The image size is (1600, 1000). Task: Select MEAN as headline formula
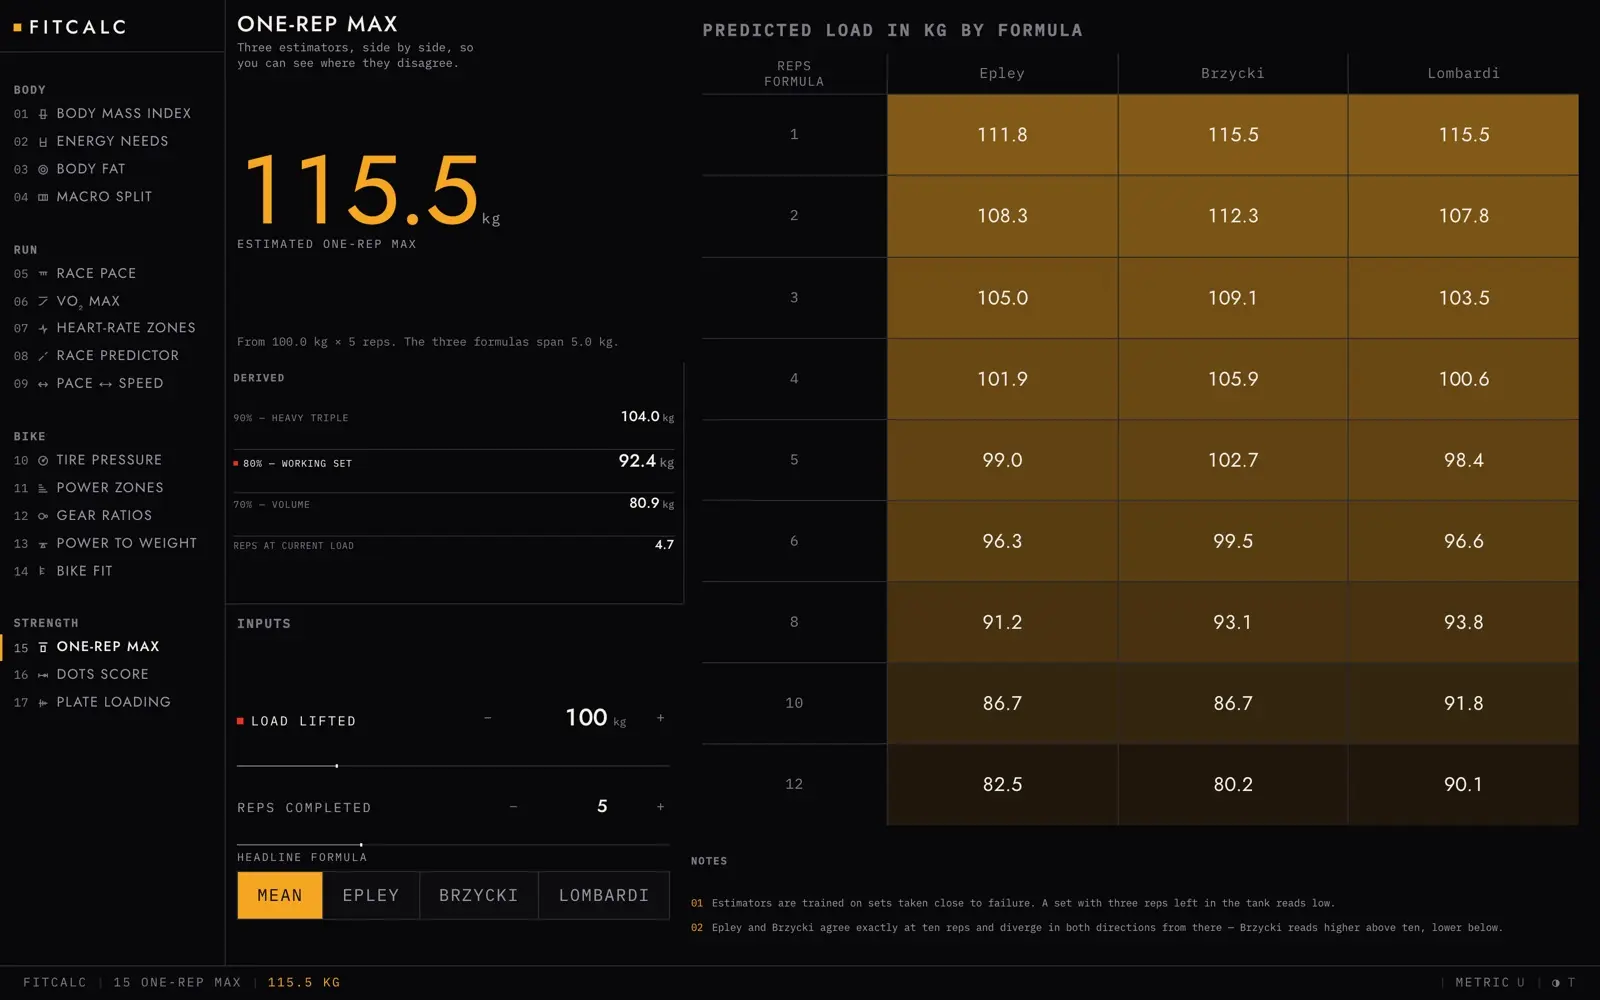pyautogui.click(x=280, y=895)
